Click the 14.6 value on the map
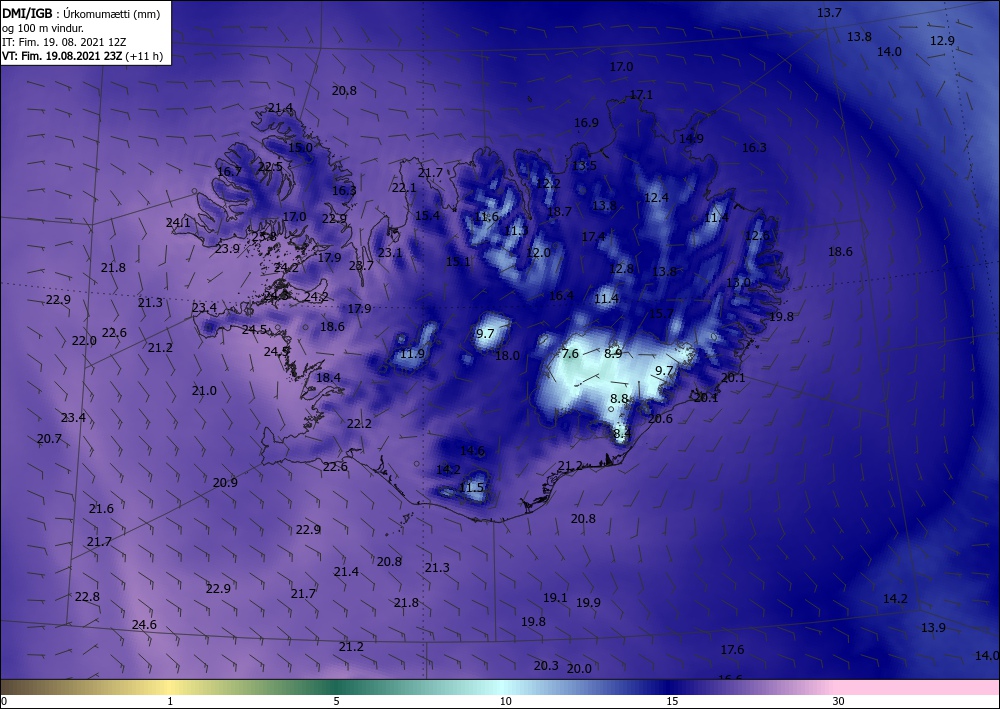The height and width of the screenshot is (709, 1000). tap(472, 451)
